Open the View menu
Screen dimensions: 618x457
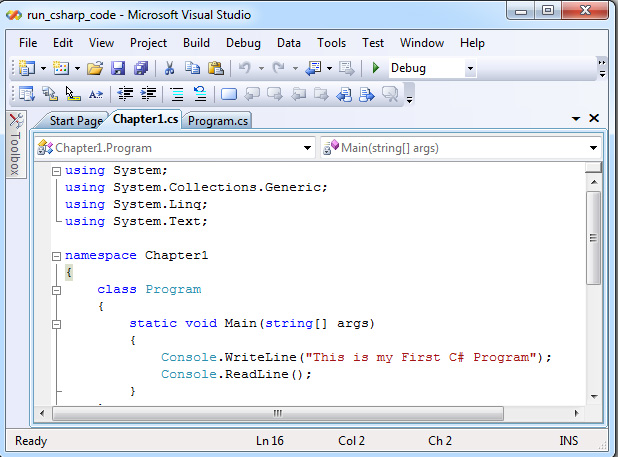(101, 43)
